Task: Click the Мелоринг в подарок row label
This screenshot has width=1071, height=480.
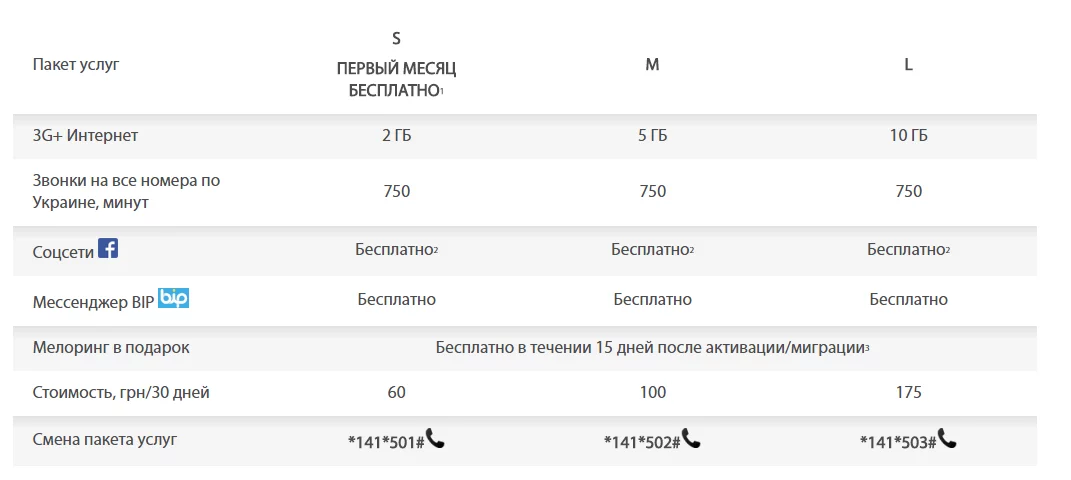Action: (111, 347)
